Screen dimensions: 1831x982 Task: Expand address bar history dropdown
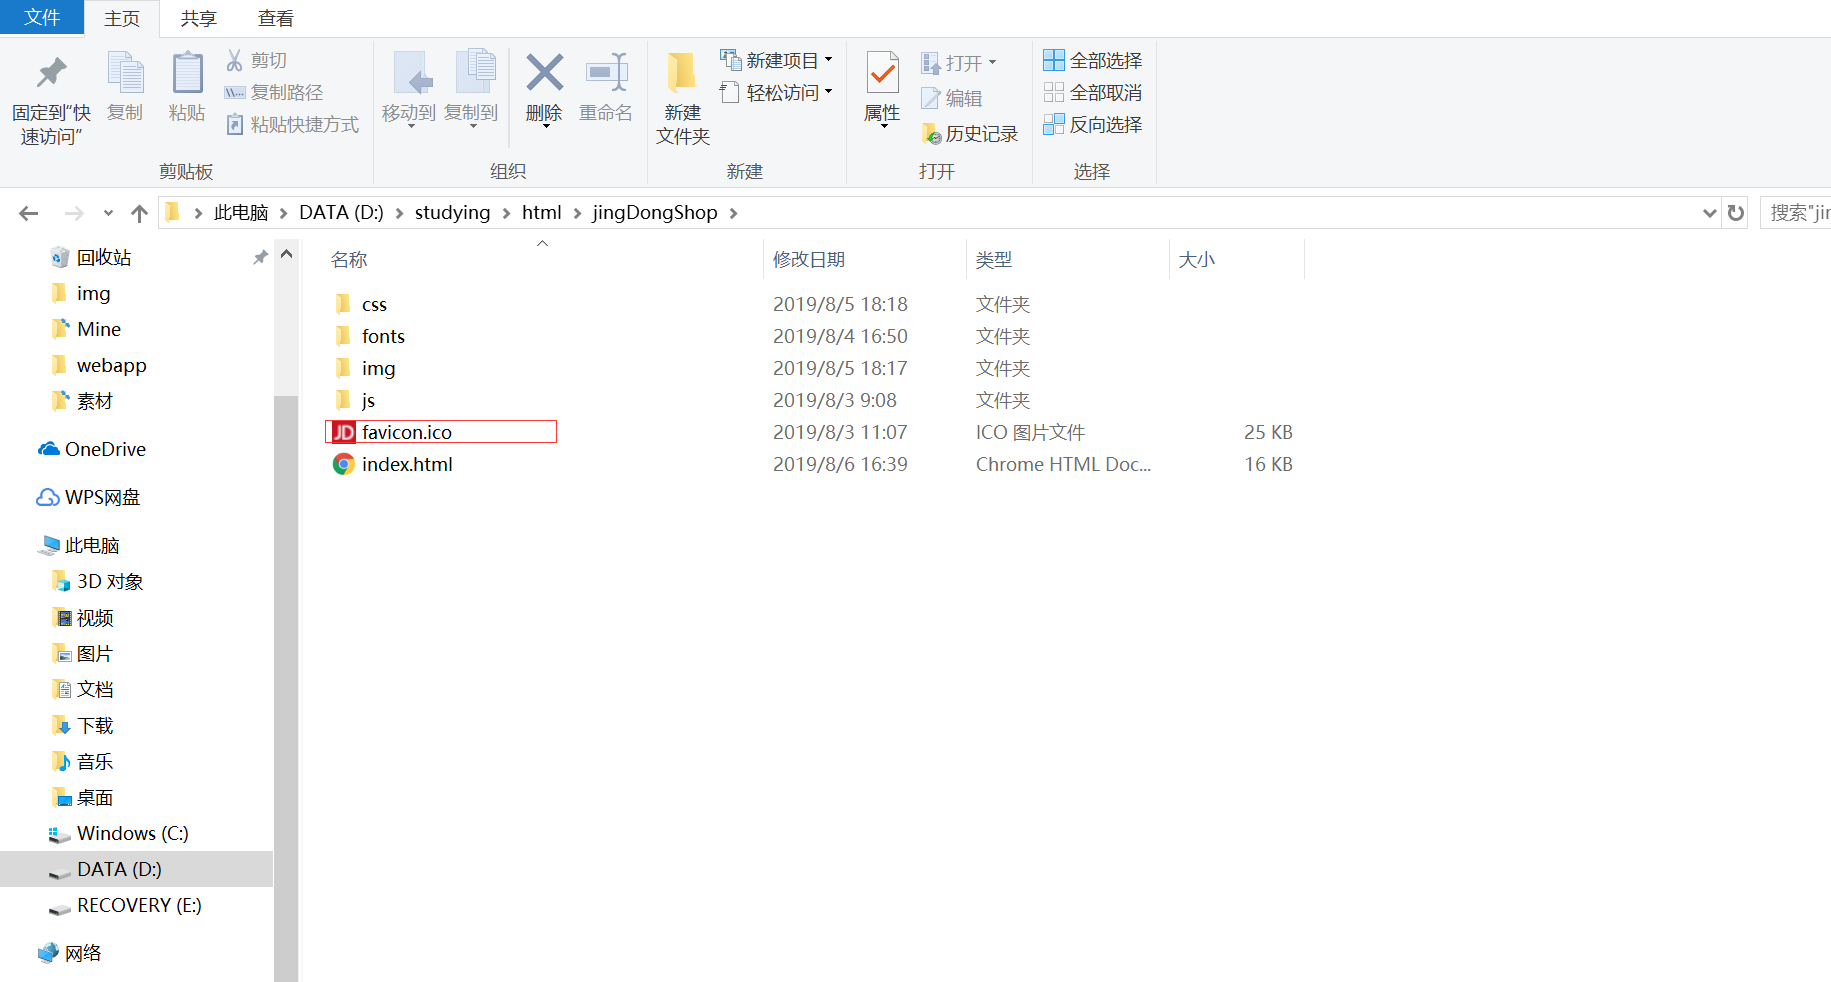pyautogui.click(x=1710, y=213)
